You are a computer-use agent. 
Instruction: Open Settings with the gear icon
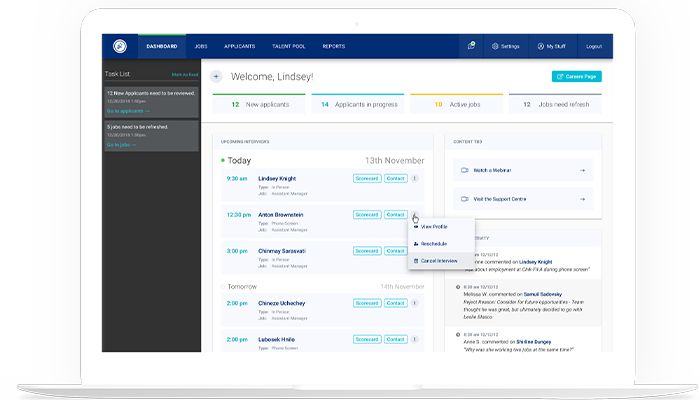tap(505, 46)
